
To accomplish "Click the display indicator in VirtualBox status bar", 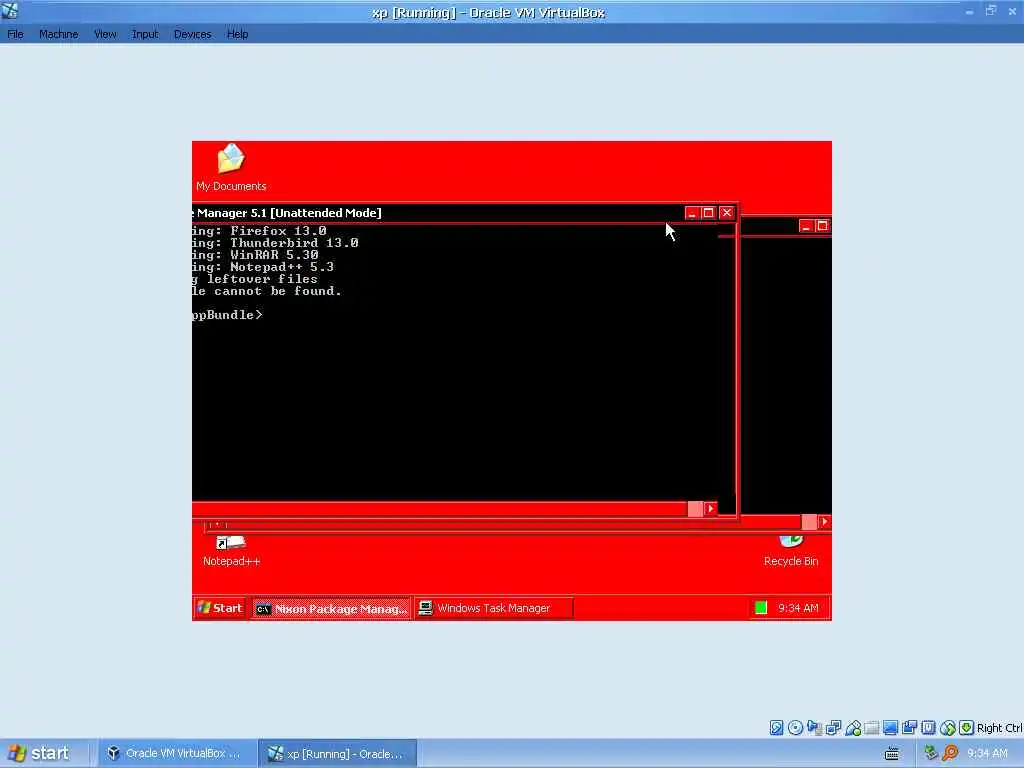I will pos(890,728).
